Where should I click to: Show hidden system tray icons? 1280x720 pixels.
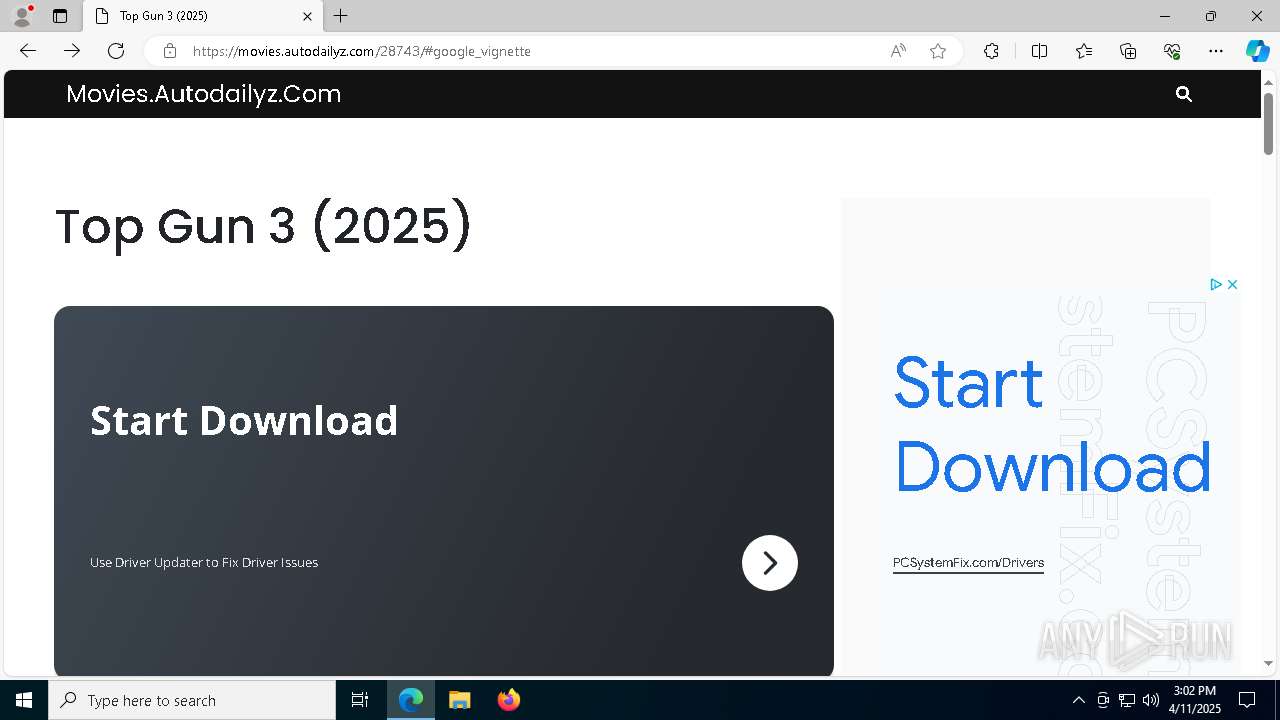(x=1078, y=700)
